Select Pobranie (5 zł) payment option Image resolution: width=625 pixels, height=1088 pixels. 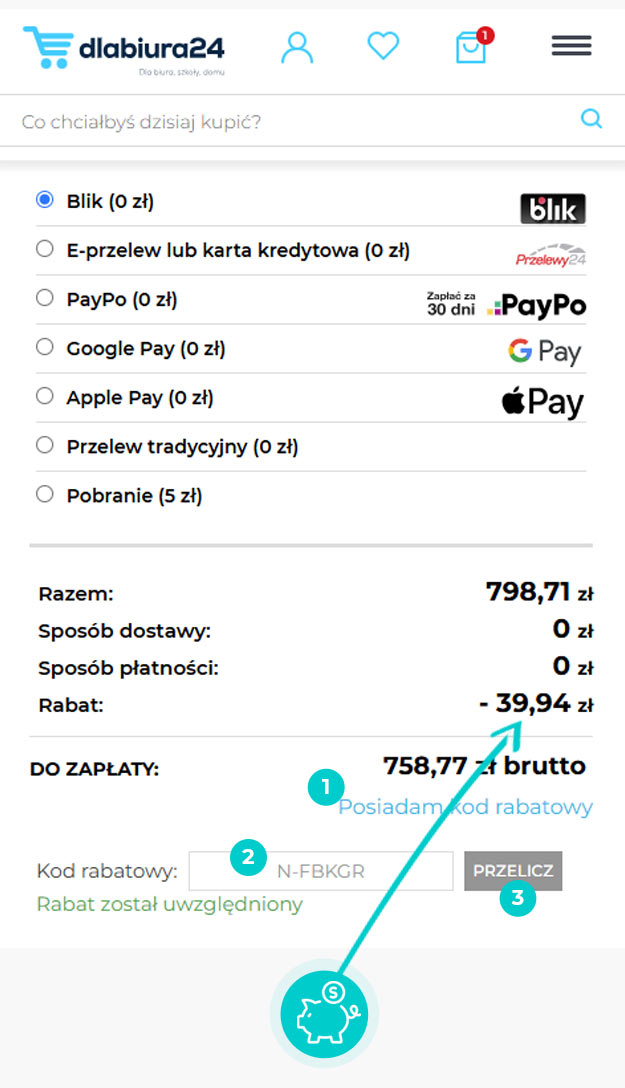pos(44,494)
